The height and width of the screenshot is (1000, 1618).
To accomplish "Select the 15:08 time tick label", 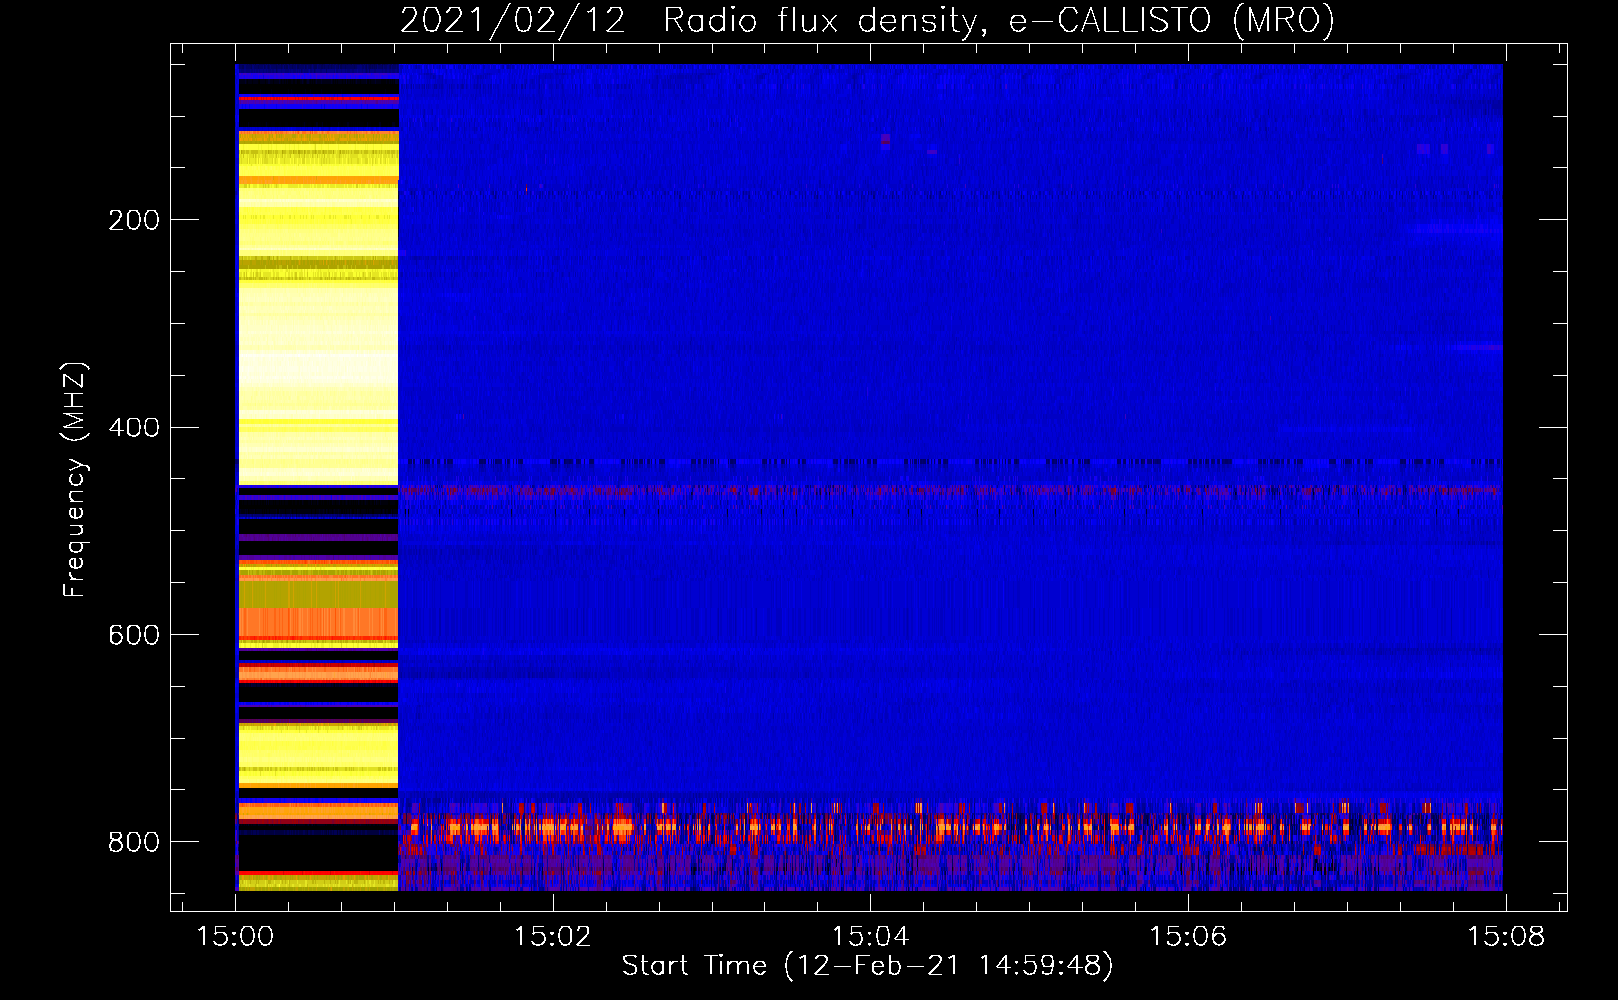I will point(1505,937).
